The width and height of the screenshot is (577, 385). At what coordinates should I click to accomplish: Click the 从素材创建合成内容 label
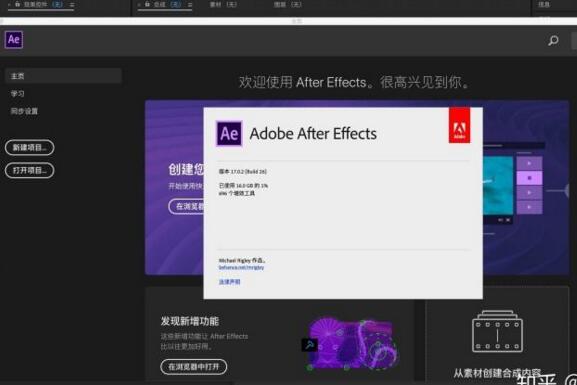(497, 373)
